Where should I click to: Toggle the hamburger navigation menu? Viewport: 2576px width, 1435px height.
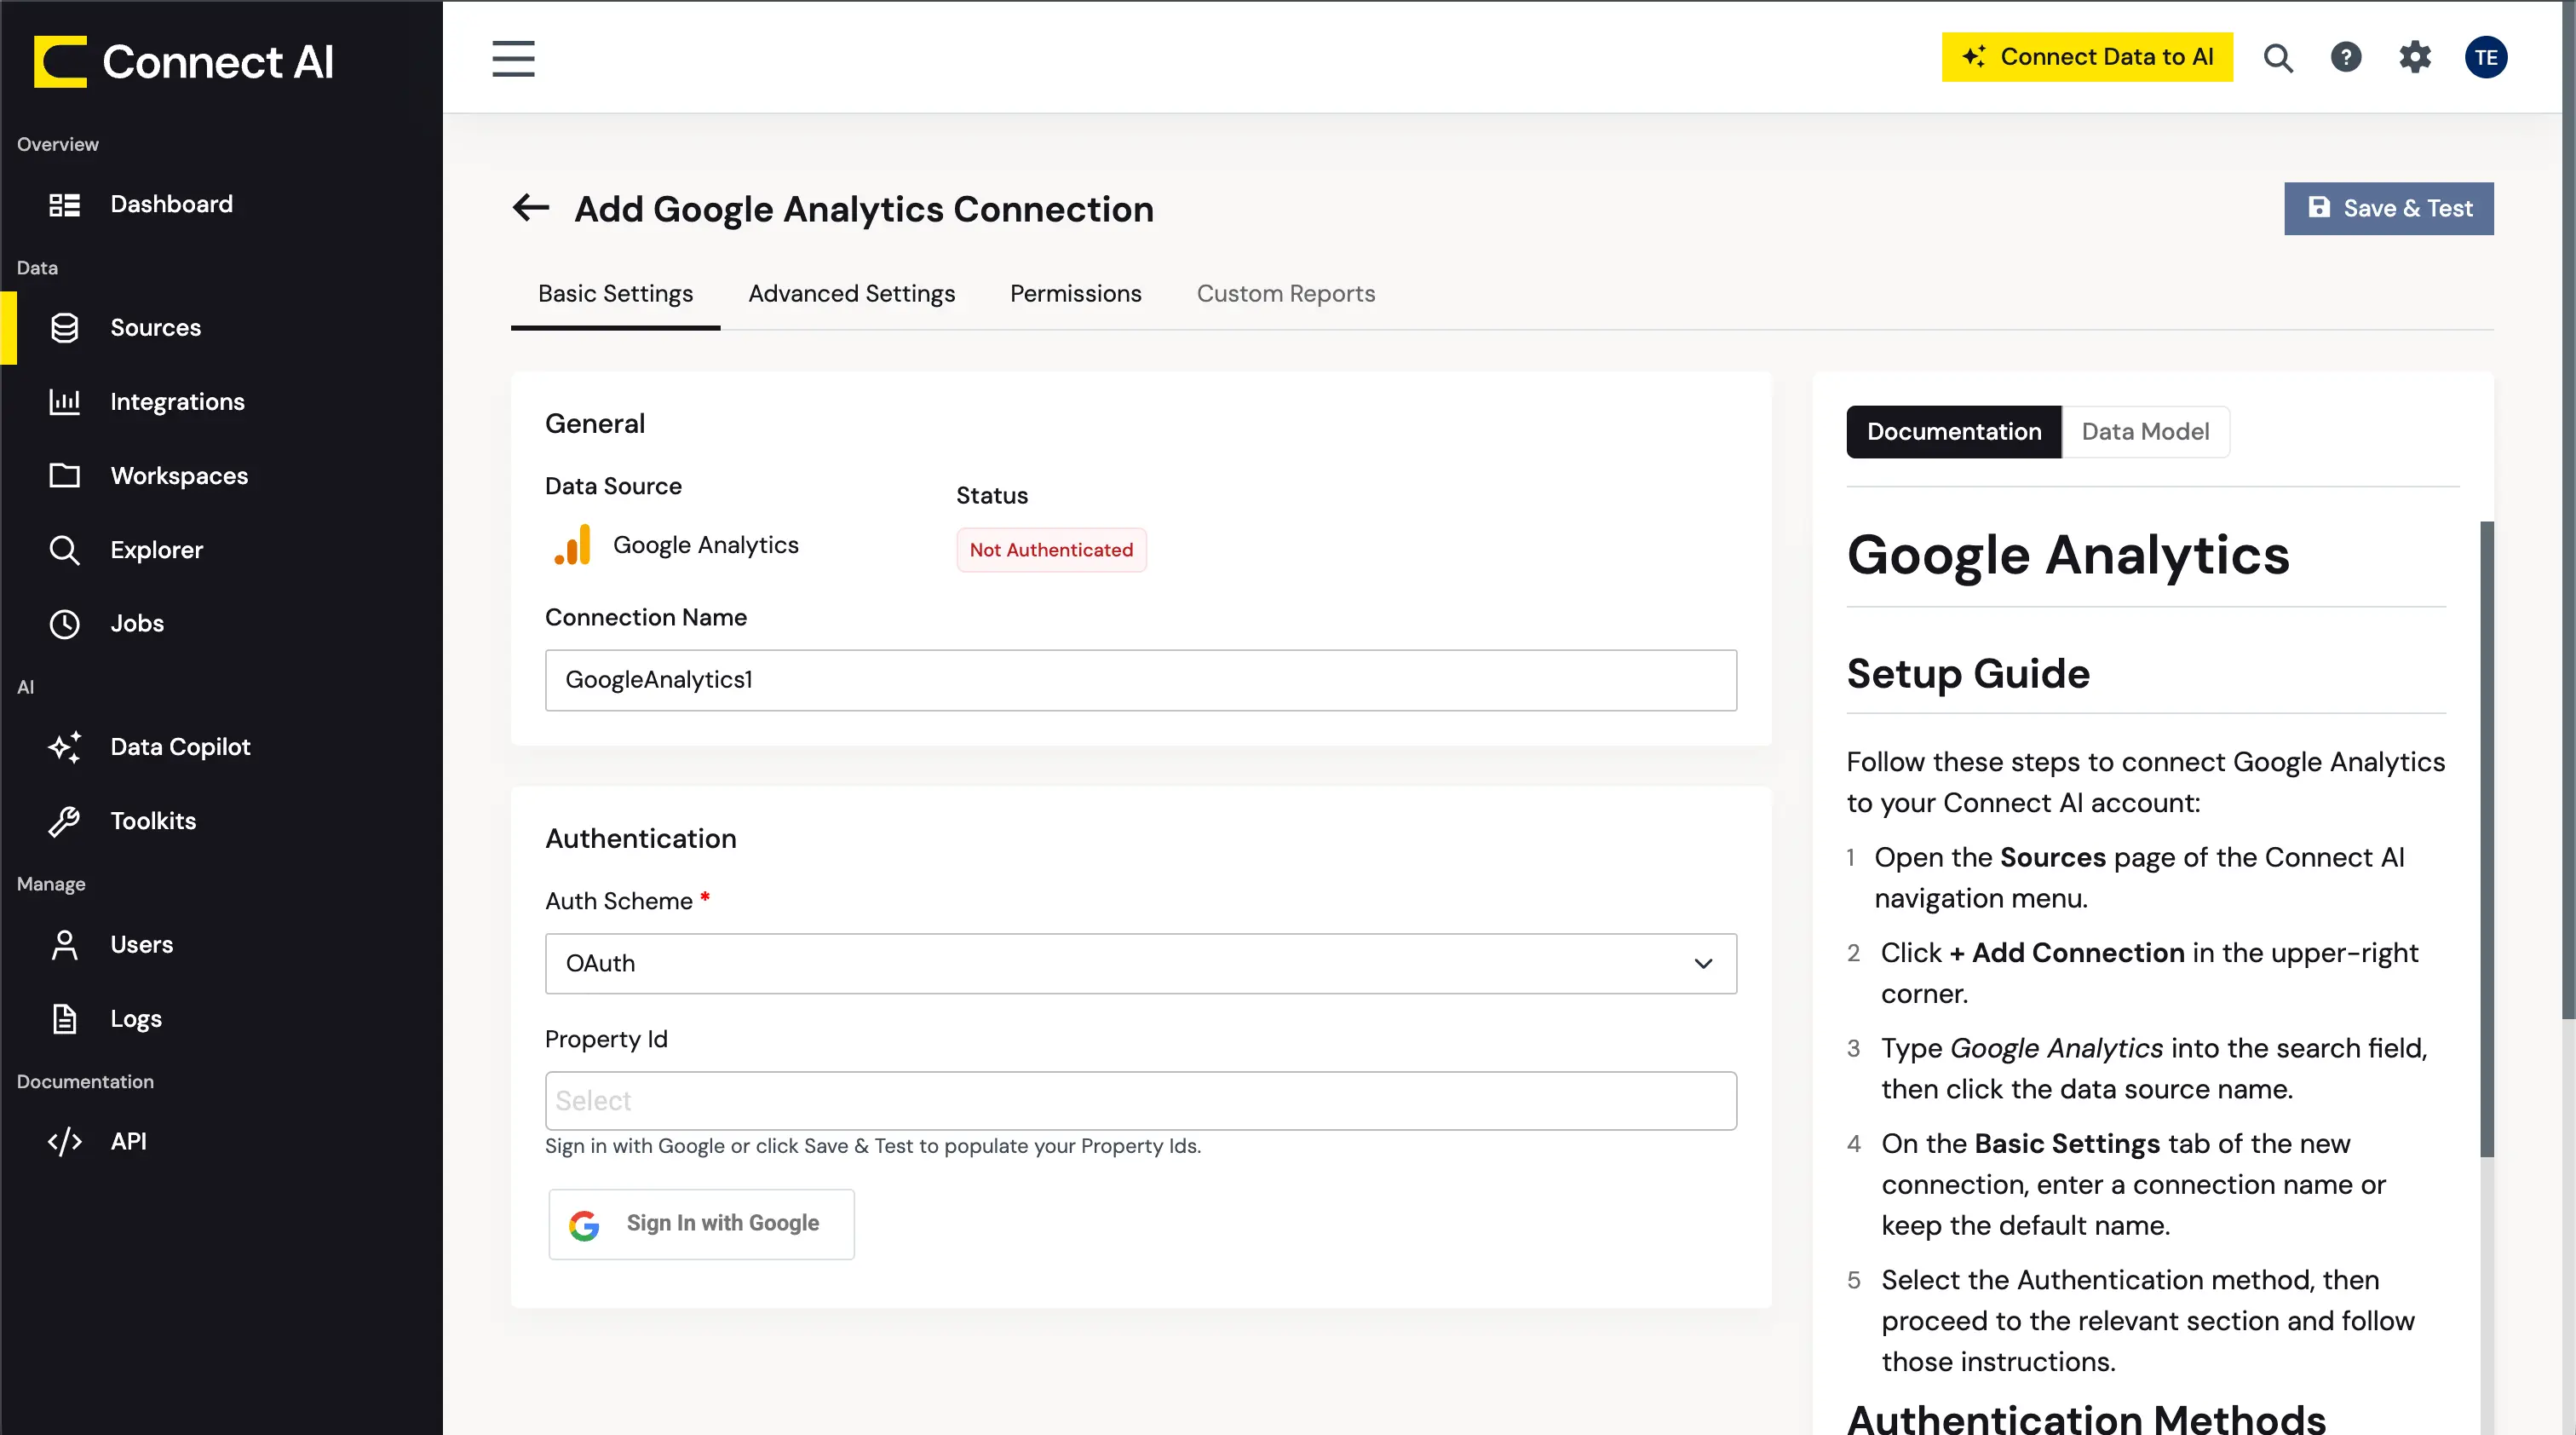pos(513,58)
